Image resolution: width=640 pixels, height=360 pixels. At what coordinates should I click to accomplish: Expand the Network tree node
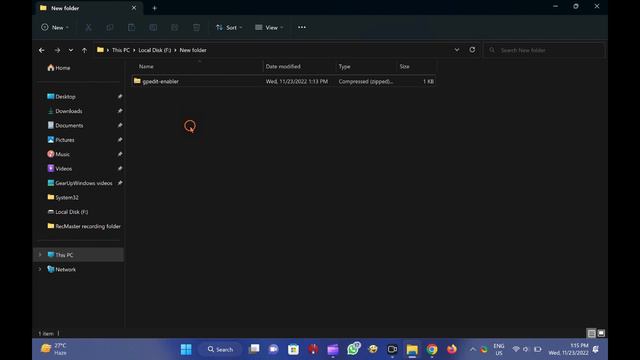(x=40, y=269)
